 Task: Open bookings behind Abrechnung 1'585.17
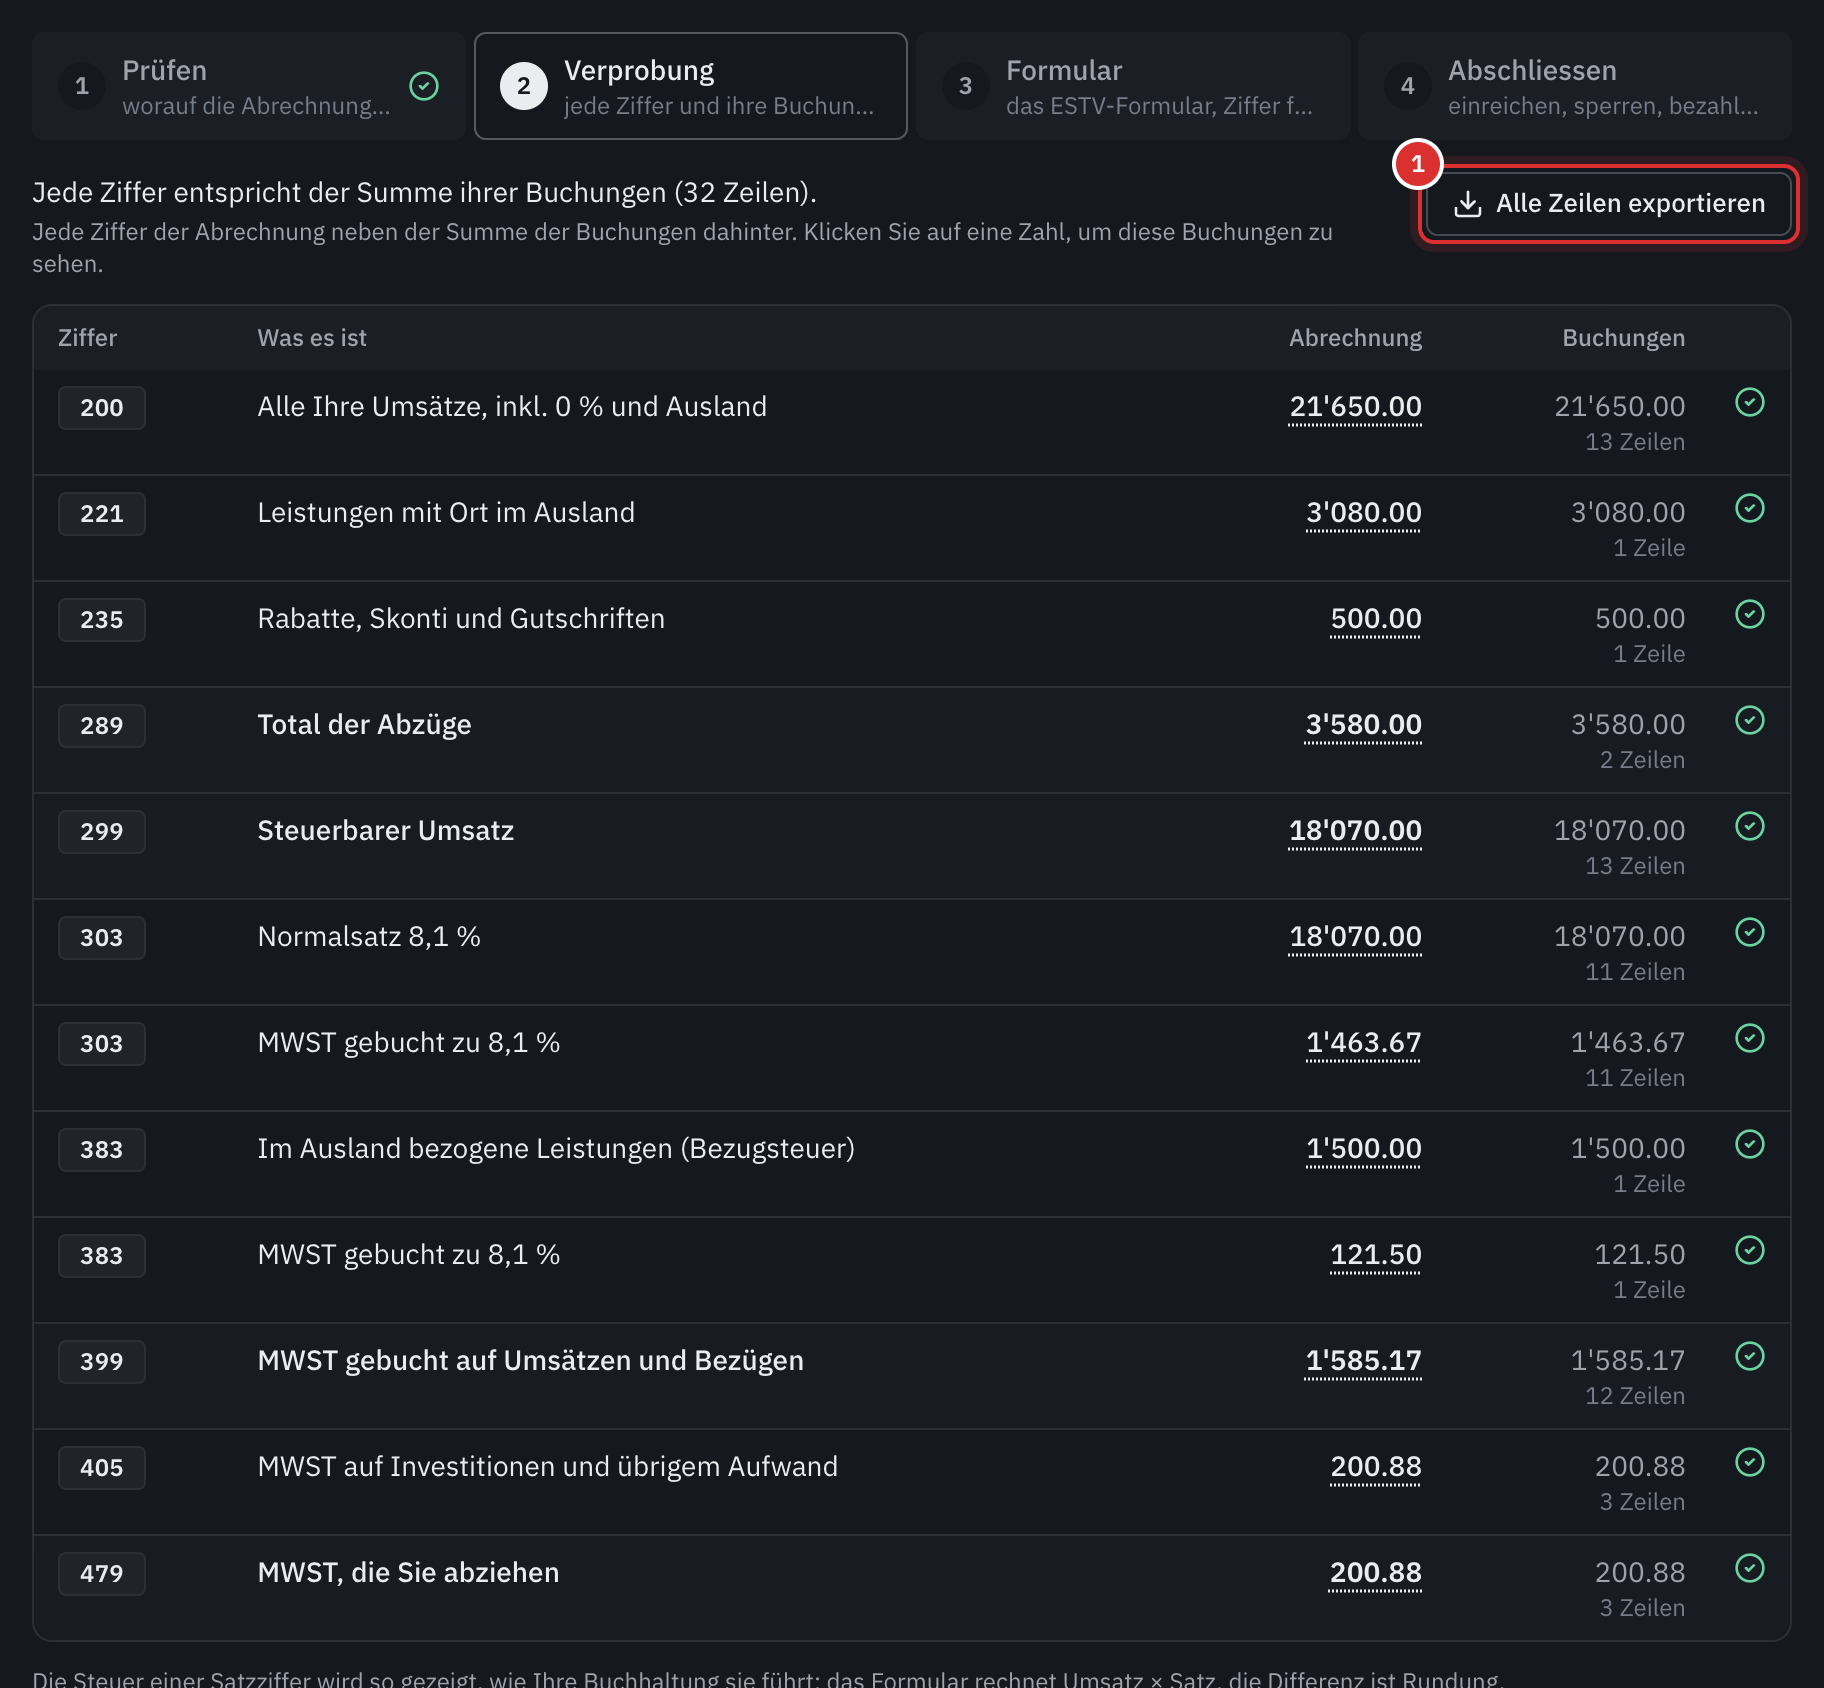pyautogui.click(x=1363, y=1361)
